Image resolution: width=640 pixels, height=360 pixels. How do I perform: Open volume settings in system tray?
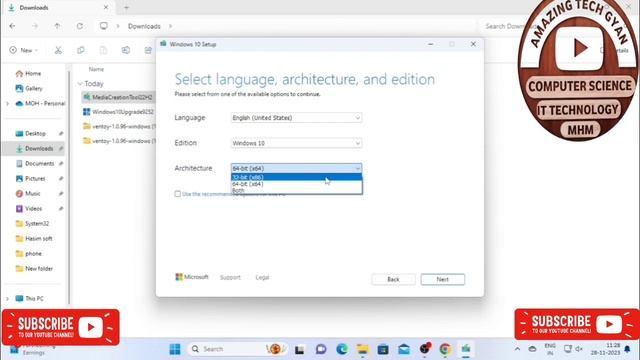pyautogui.click(x=579, y=349)
